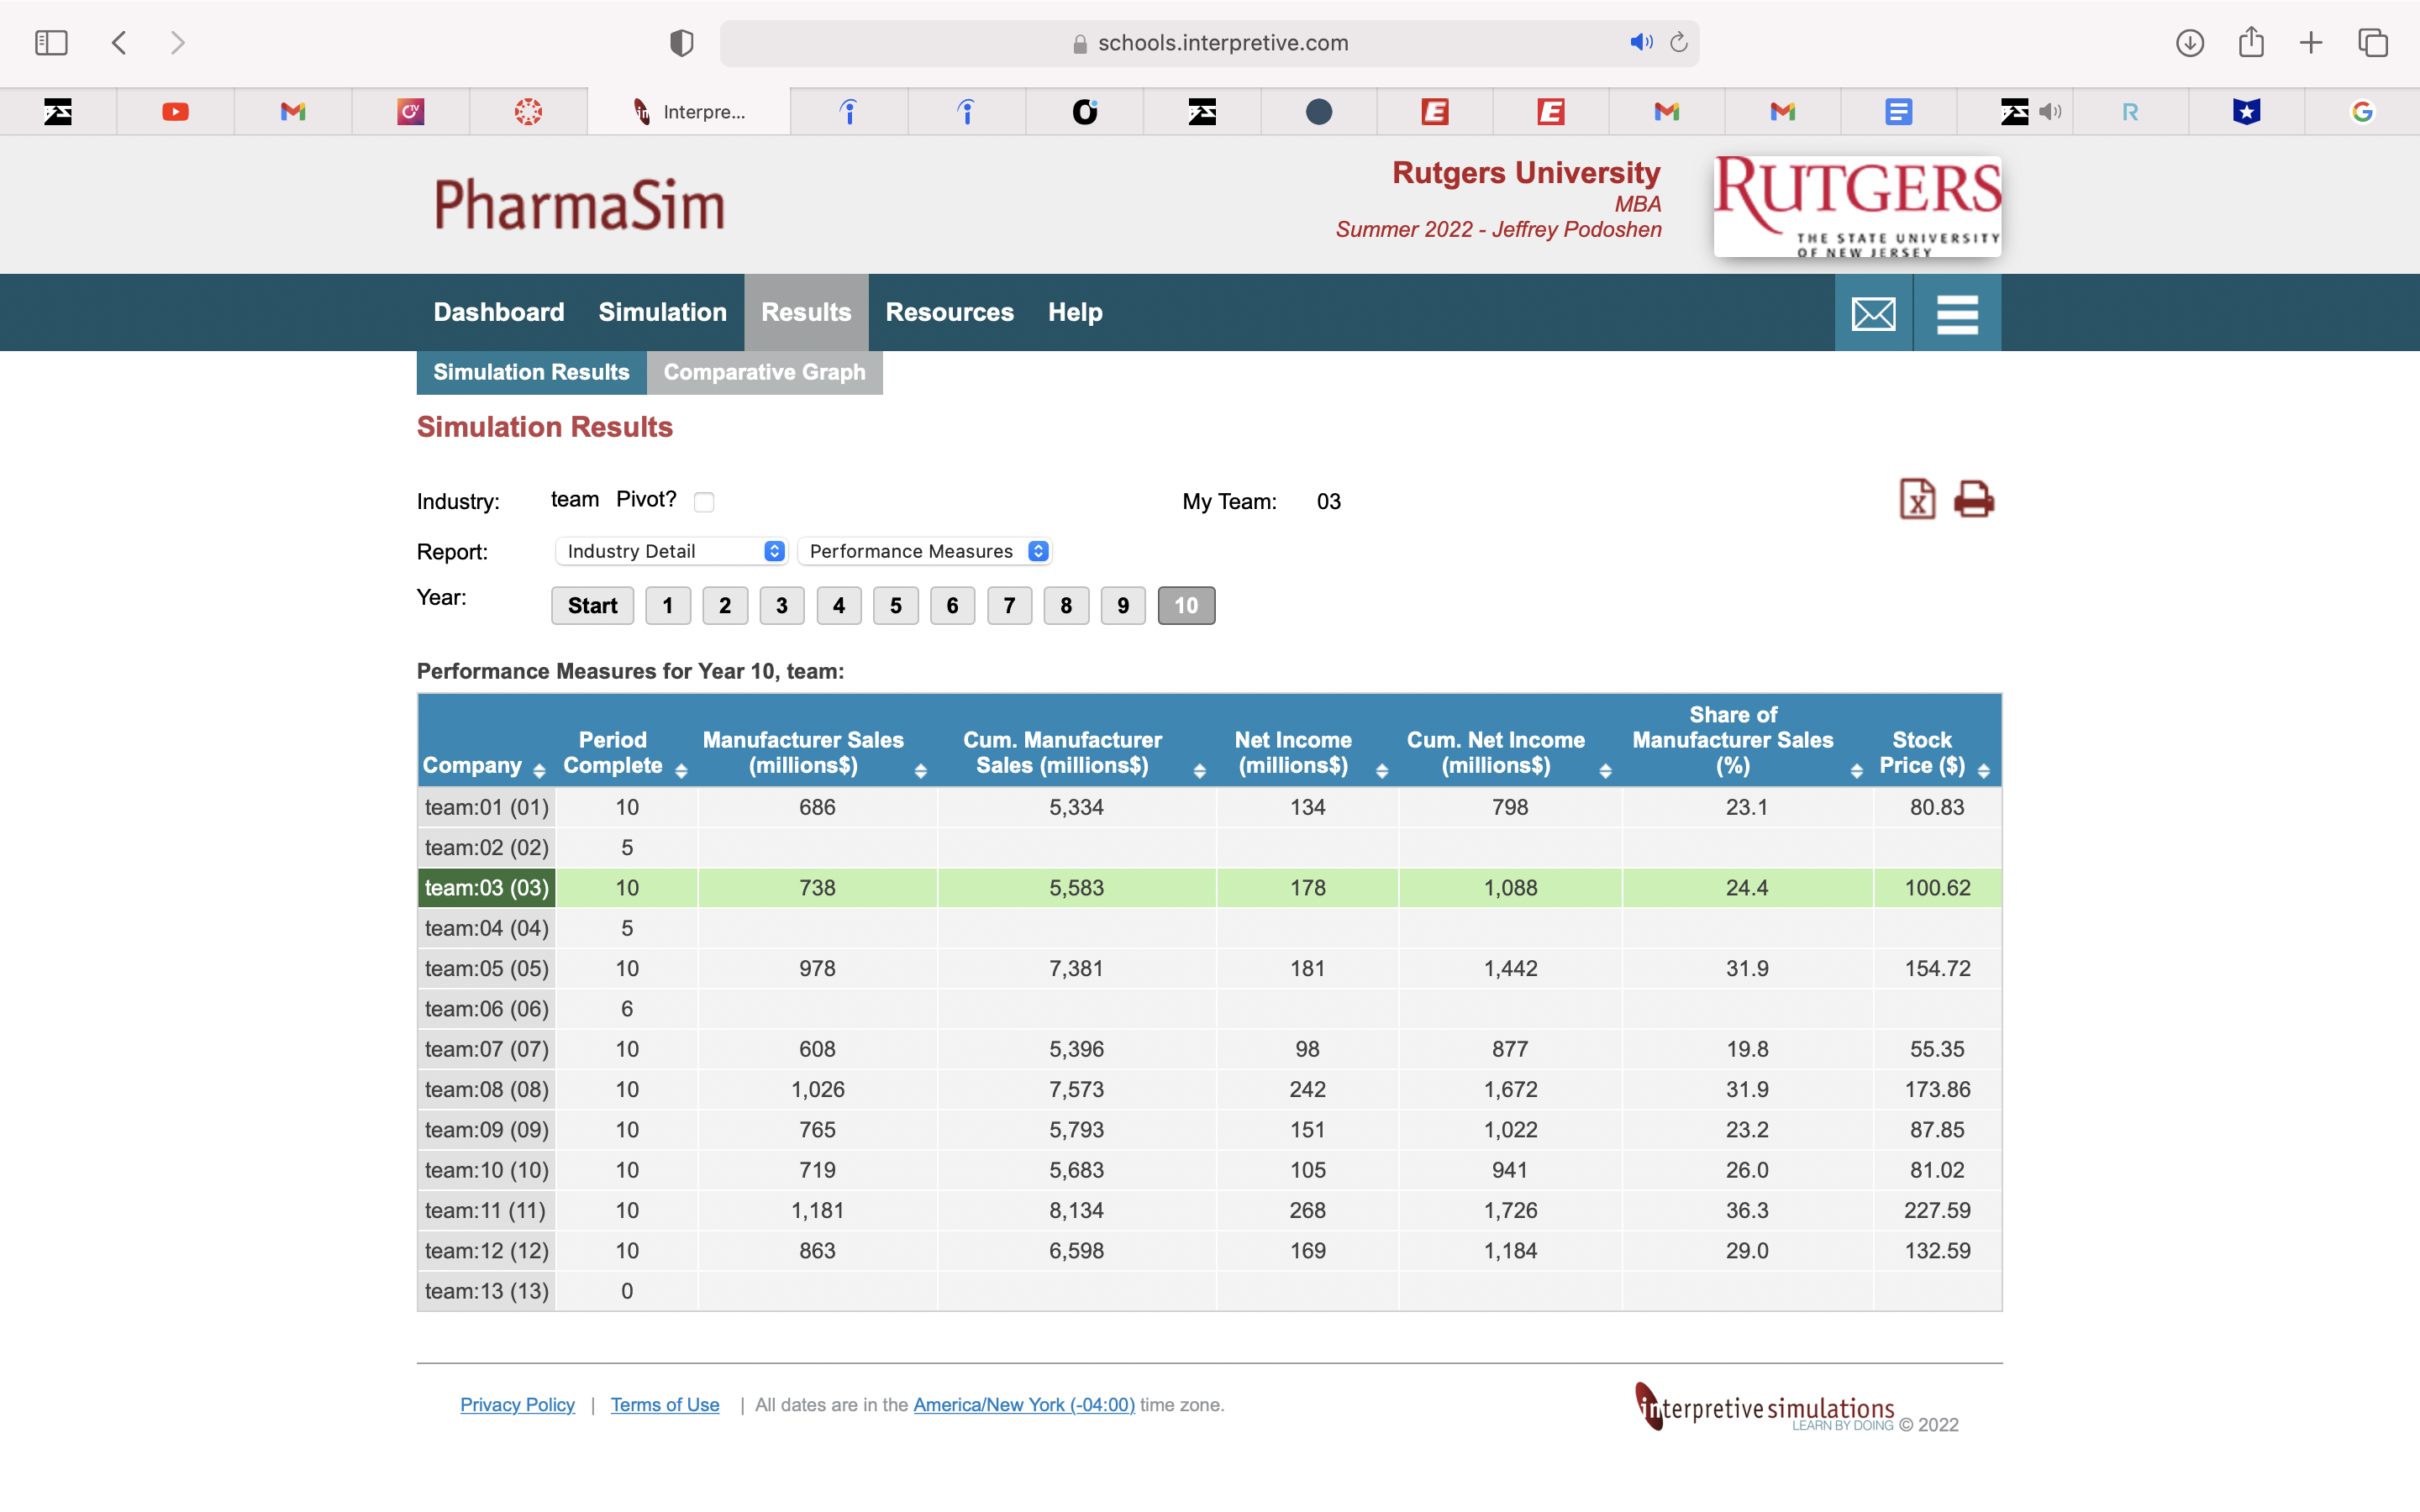
Task: Select the Simulation Results subtab
Action: [531, 372]
